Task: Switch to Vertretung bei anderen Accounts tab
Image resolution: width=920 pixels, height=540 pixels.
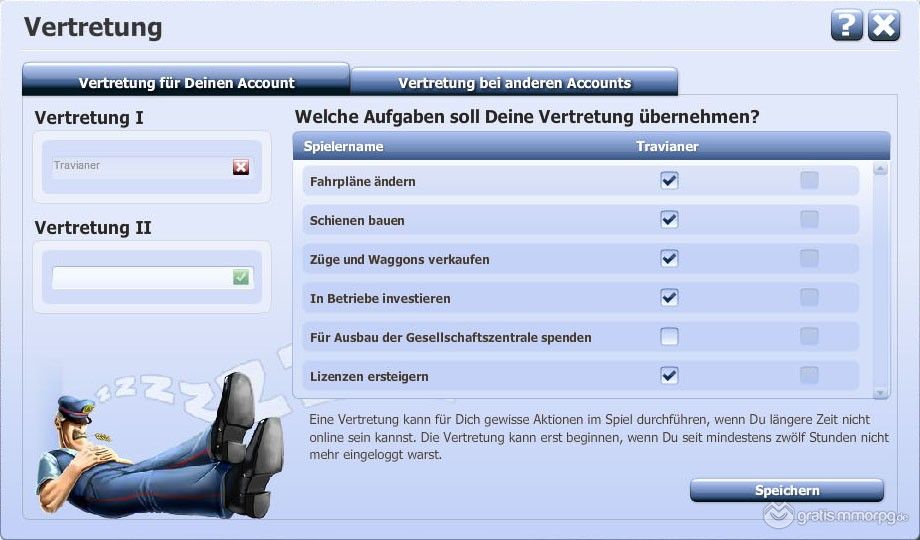Action: (x=514, y=82)
